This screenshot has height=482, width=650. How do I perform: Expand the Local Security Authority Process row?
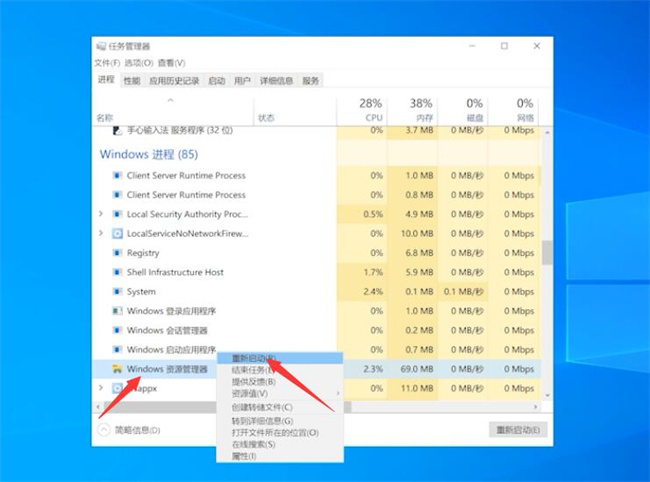pyautogui.click(x=101, y=214)
